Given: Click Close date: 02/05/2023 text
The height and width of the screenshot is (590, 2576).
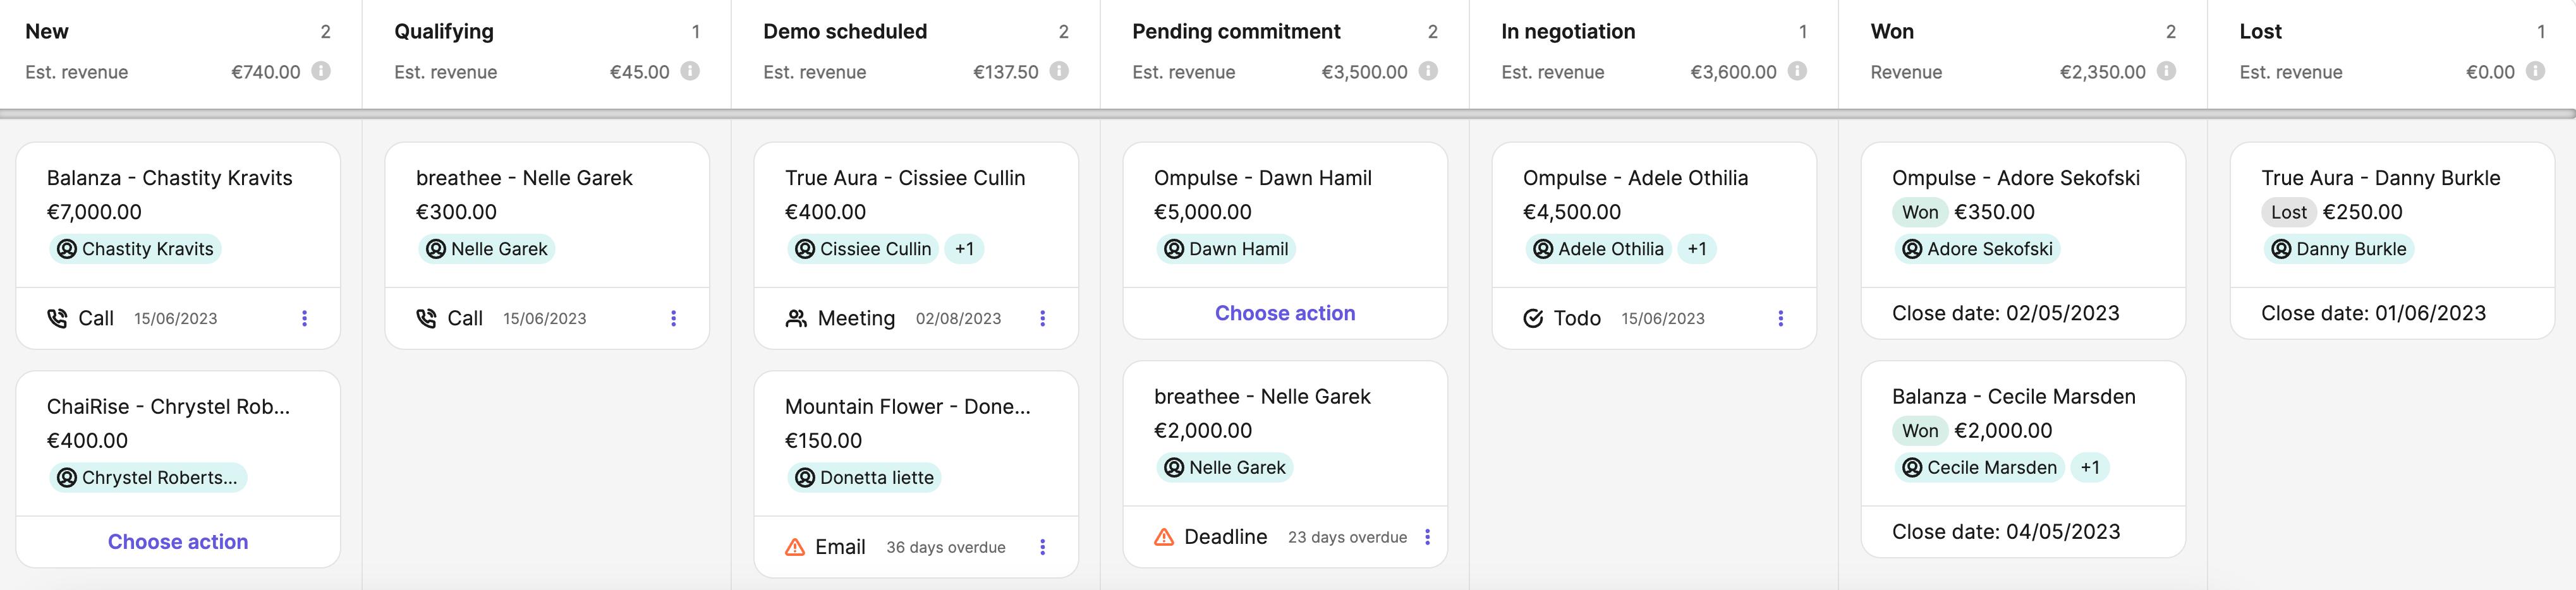Looking at the screenshot, I should [2006, 313].
